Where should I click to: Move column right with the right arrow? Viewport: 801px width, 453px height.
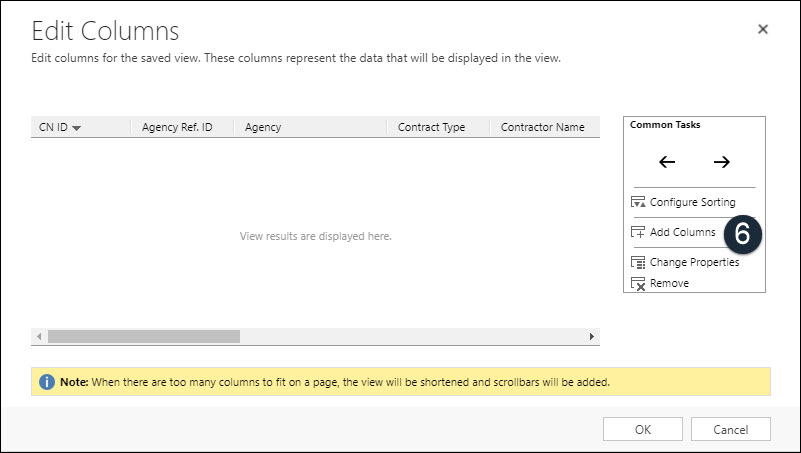(x=721, y=162)
